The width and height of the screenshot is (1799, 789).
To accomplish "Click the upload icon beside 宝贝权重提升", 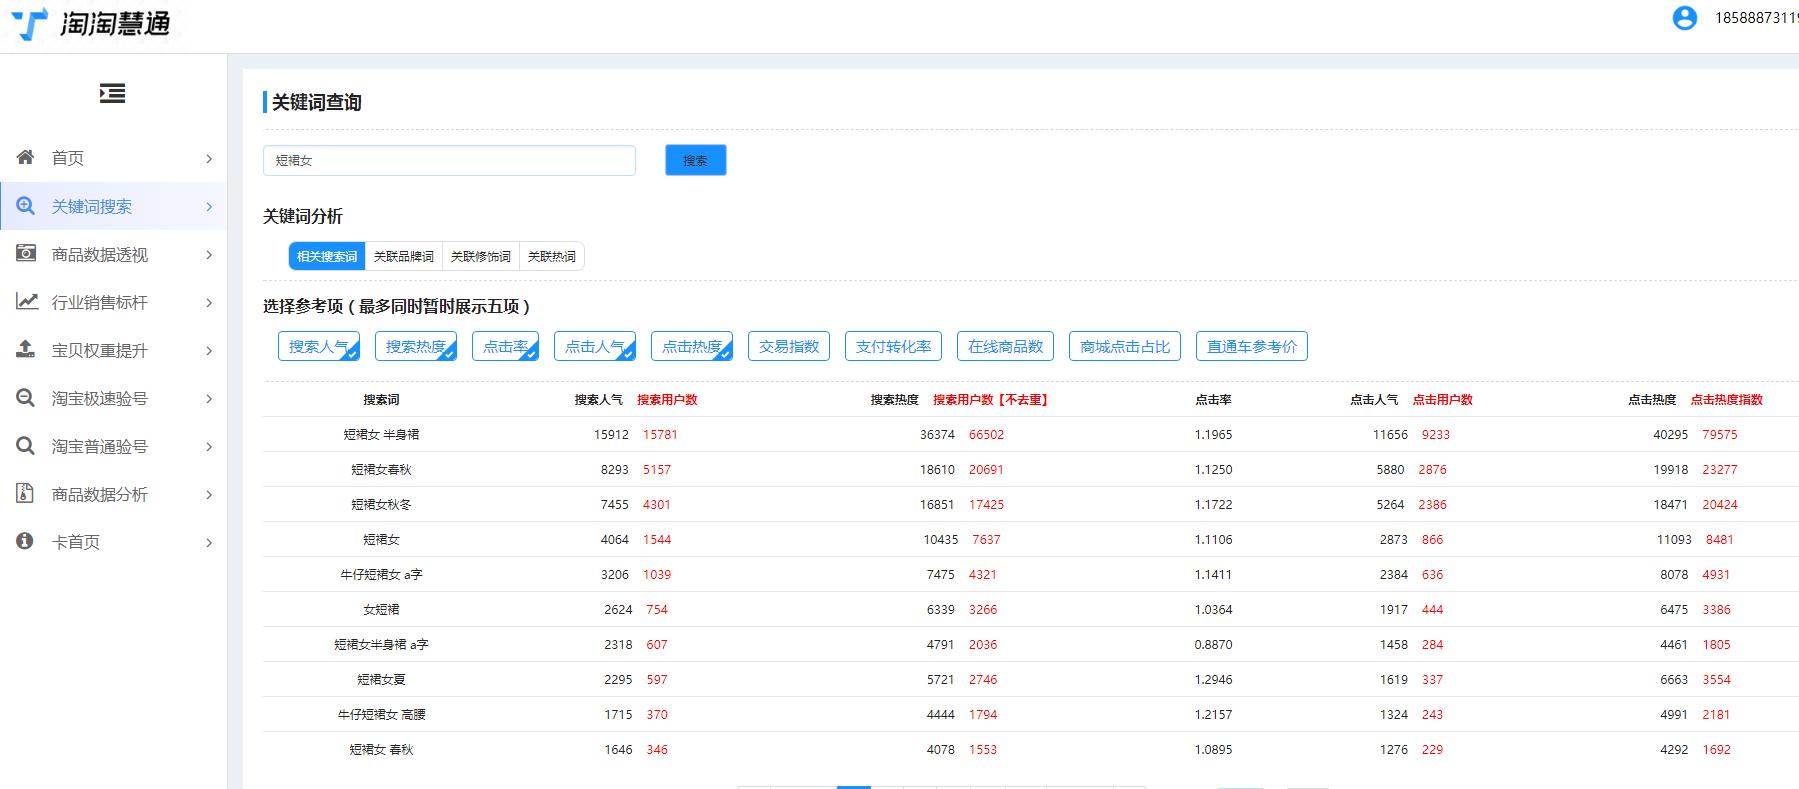I will point(26,349).
